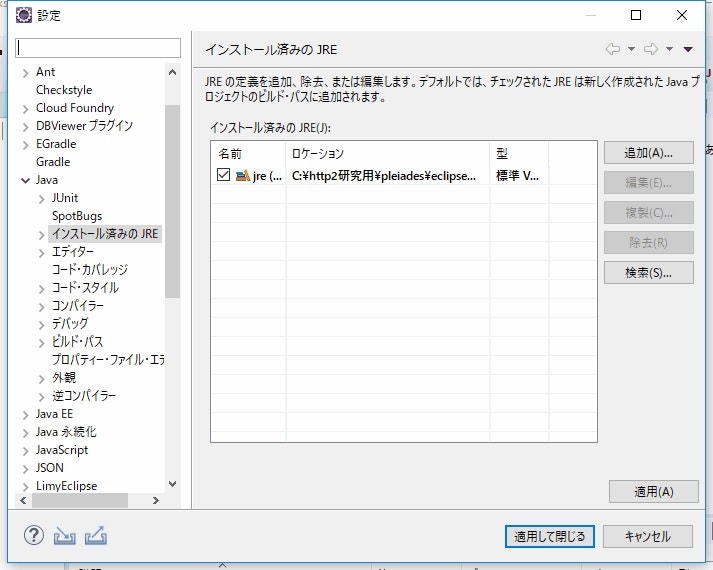Select SpotBugs under Java

pyautogui.click(x=77, y=216)
